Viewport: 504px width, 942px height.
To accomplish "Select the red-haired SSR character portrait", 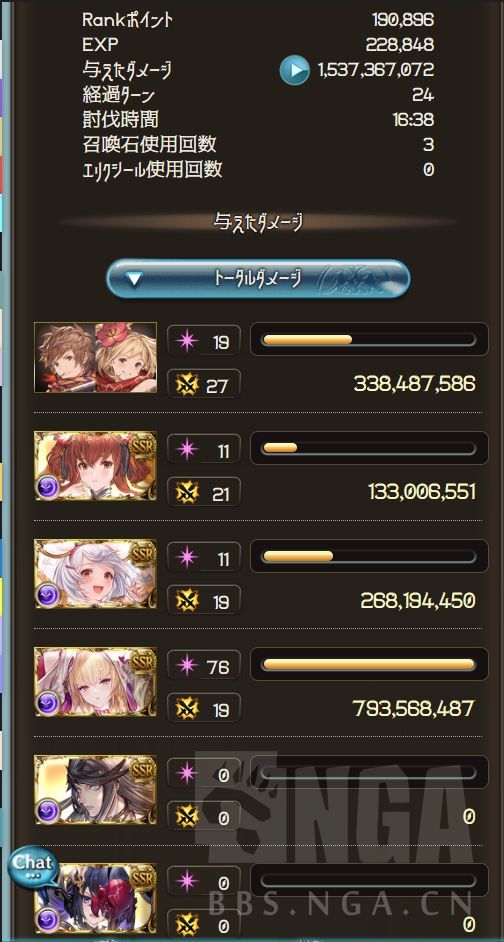I will (96, 466).
